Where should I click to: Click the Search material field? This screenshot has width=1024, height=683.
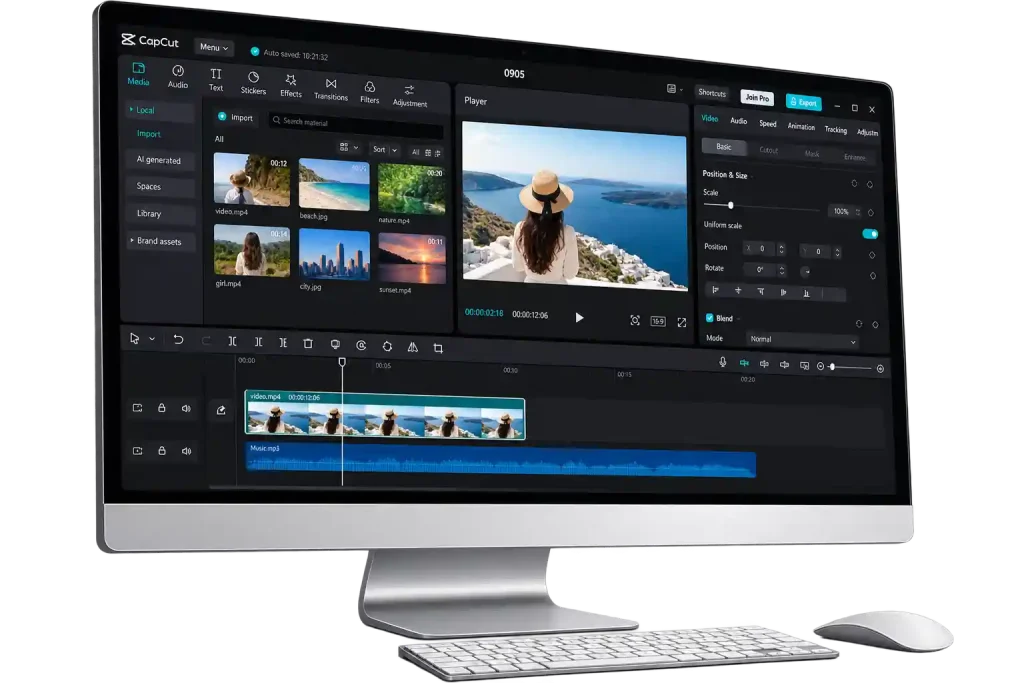tap(357, 123)
